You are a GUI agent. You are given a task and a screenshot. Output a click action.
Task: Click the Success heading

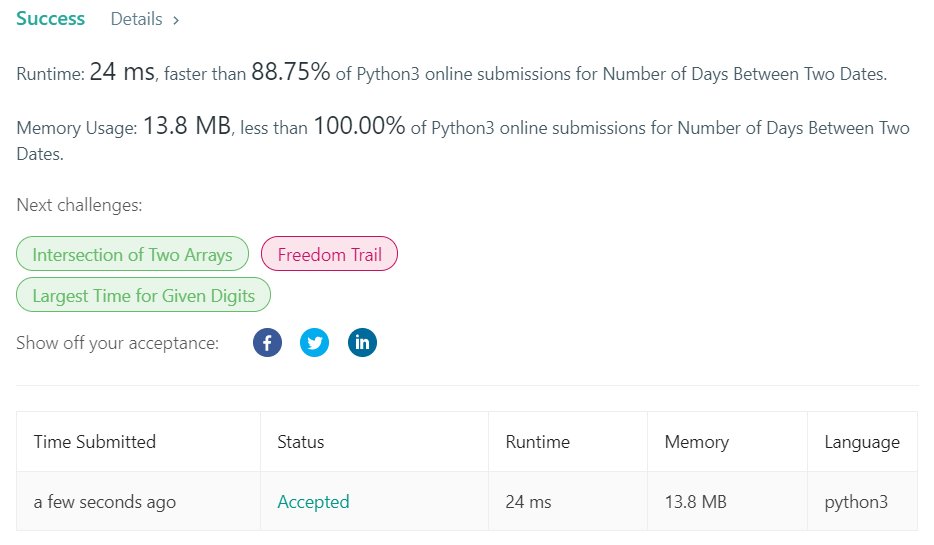click(x=50, y=19)
